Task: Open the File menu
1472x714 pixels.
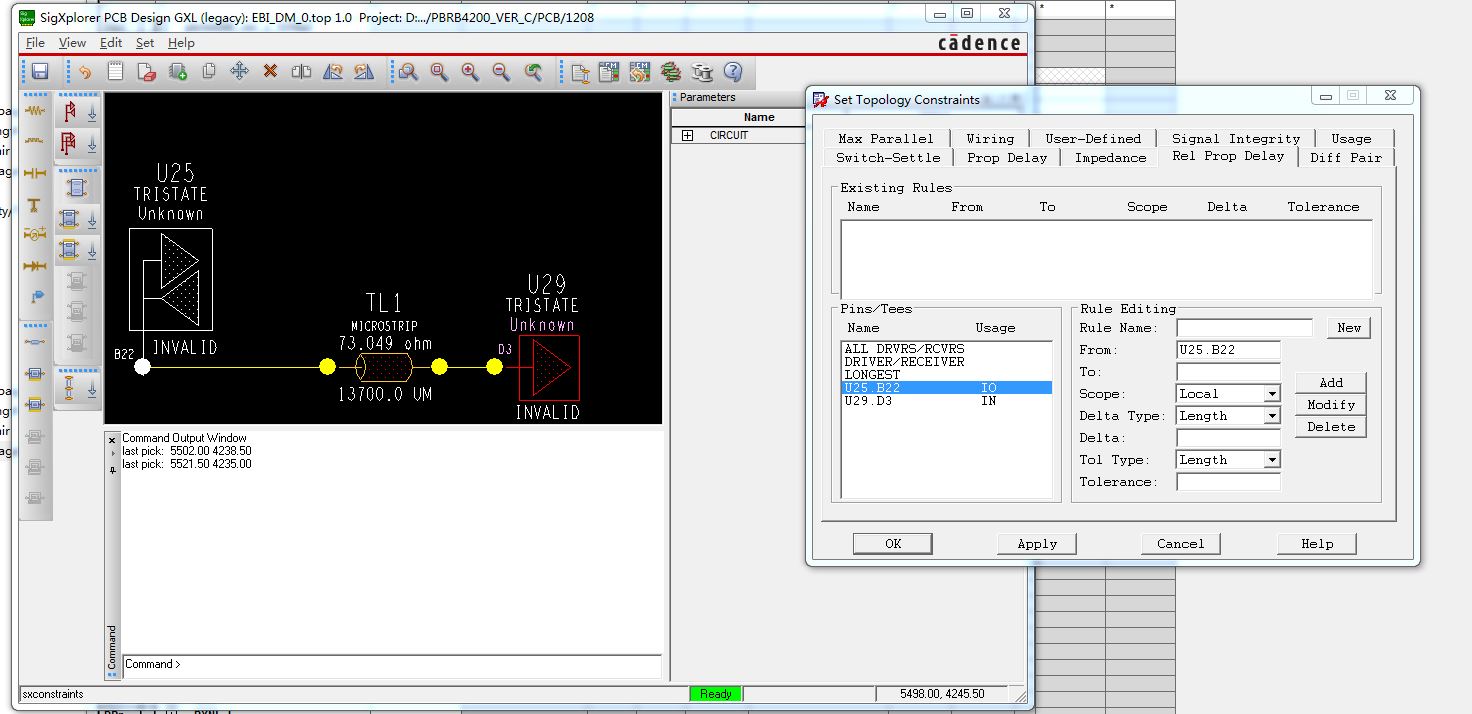Action: [x=35, y=43]
